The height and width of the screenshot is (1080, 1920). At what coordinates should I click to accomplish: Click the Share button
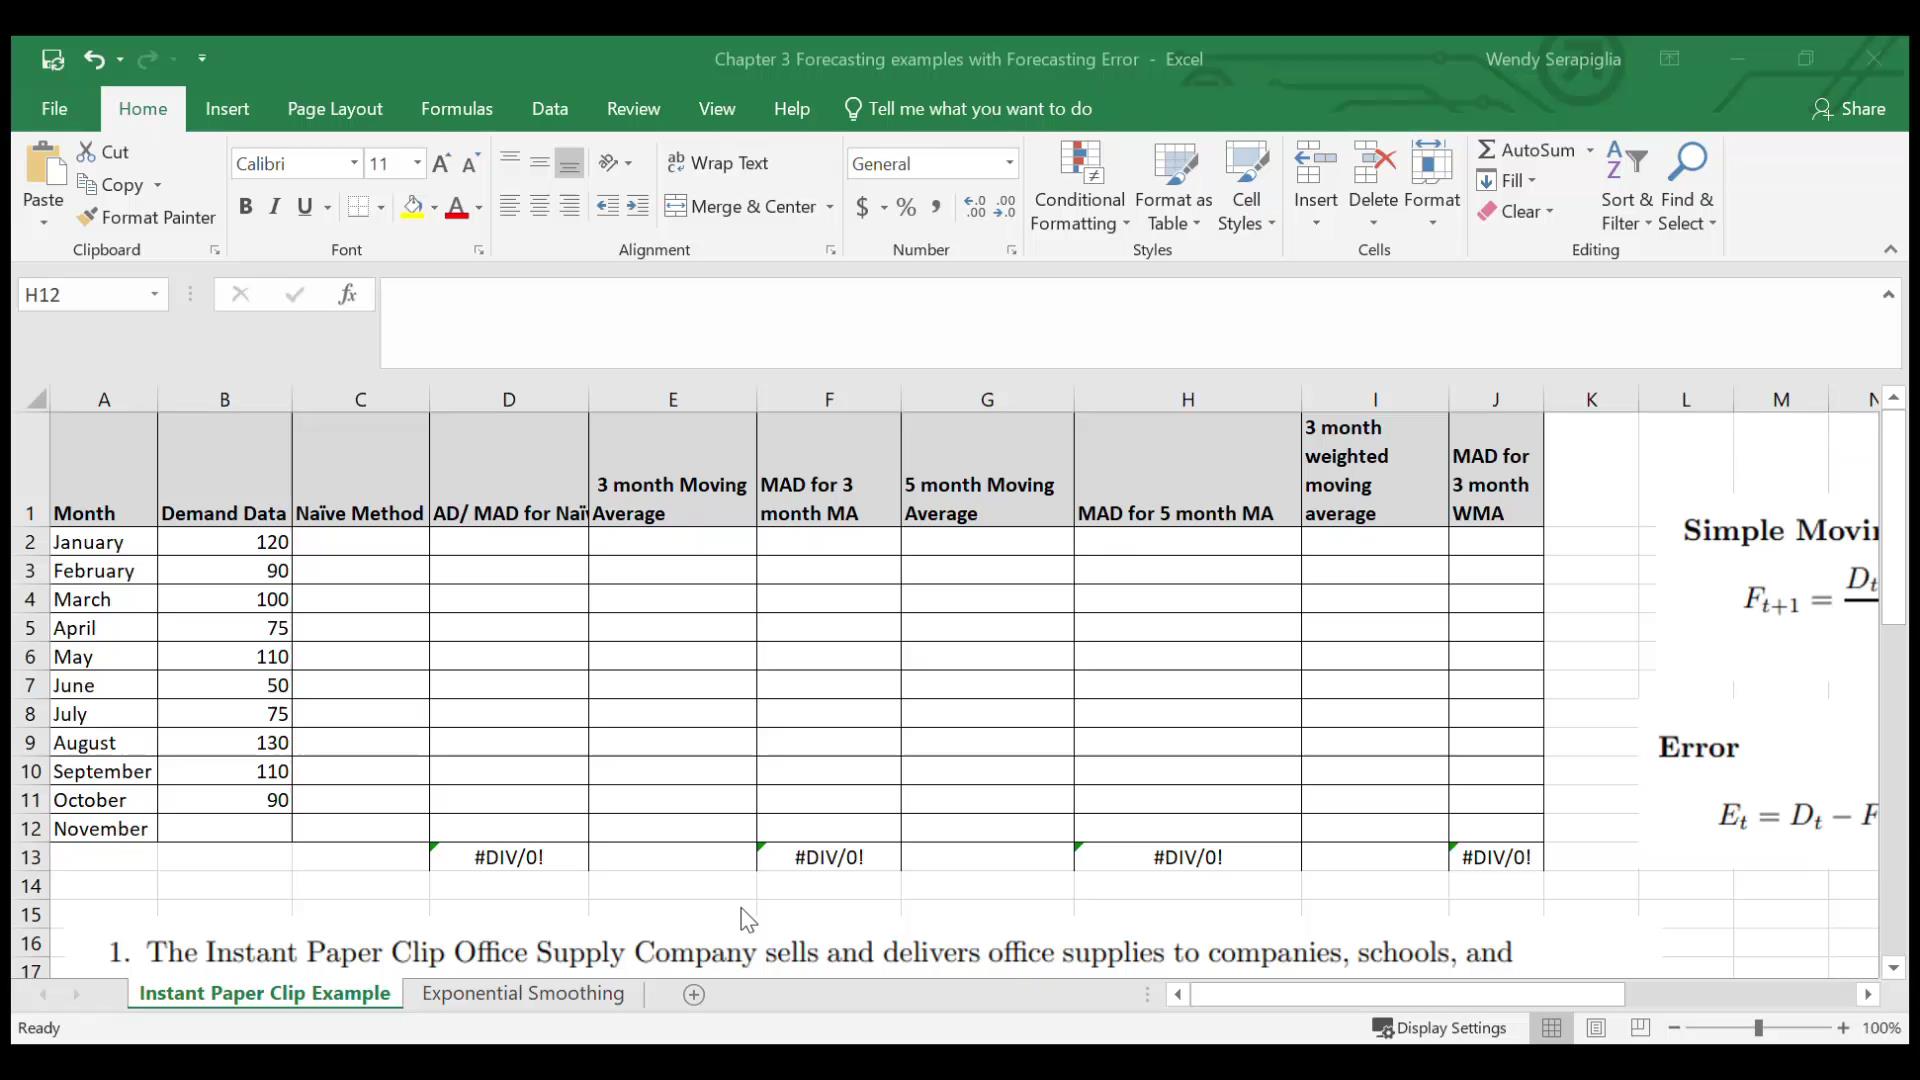pos(1848,109)
